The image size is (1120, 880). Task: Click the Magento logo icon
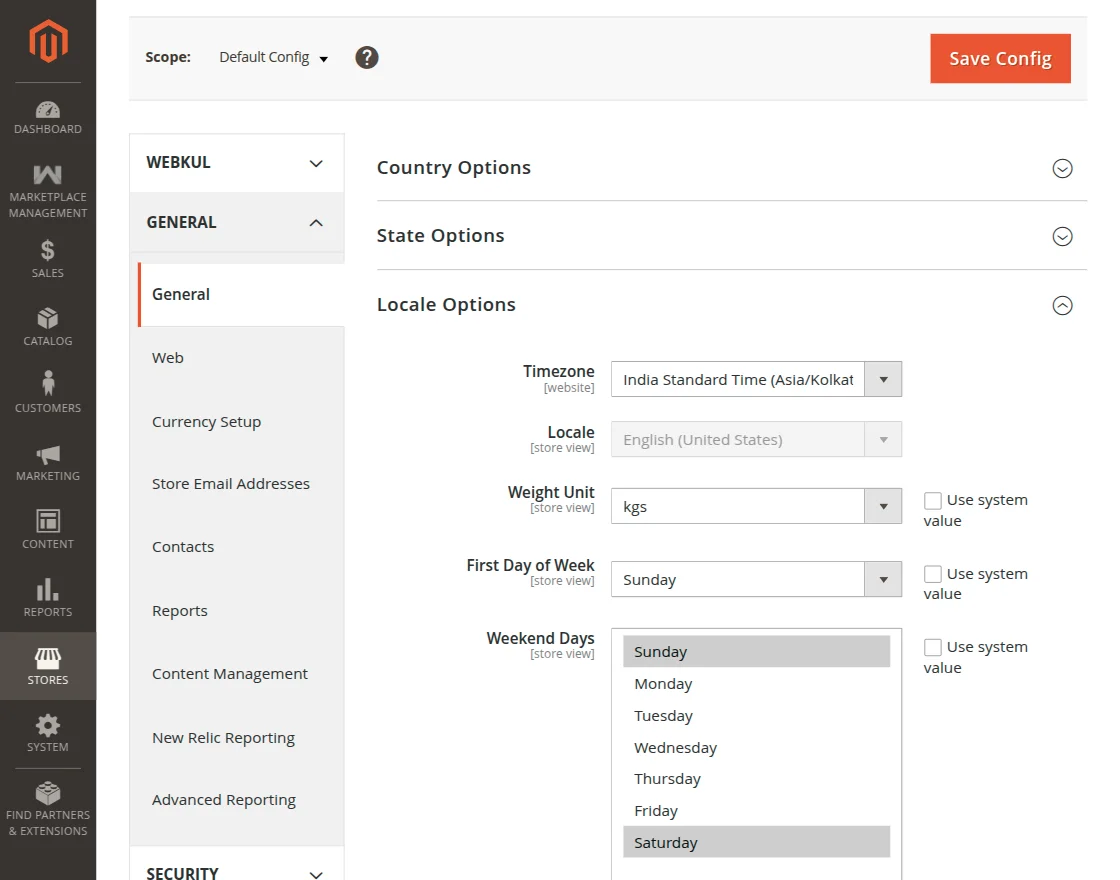(47, 40)
